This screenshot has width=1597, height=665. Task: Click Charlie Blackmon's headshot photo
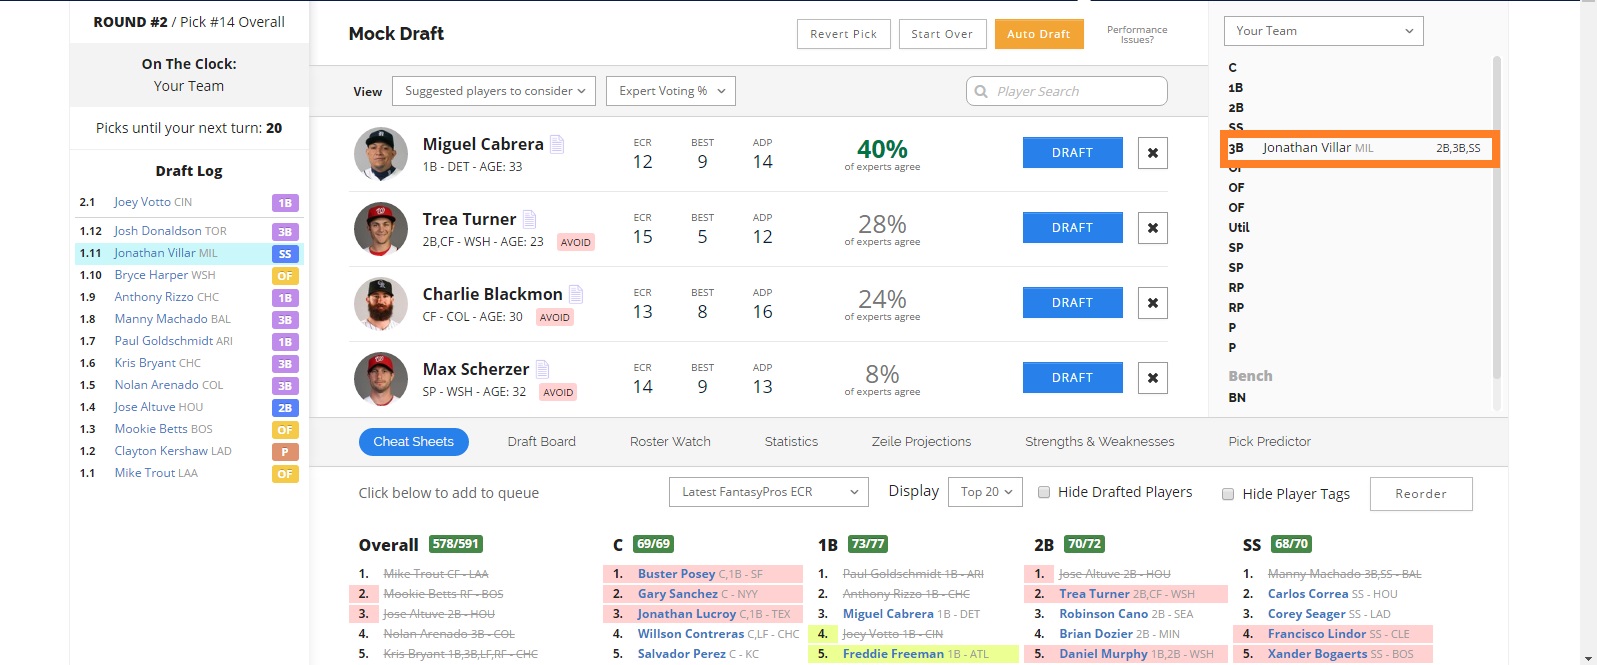(x=381, y=304)
